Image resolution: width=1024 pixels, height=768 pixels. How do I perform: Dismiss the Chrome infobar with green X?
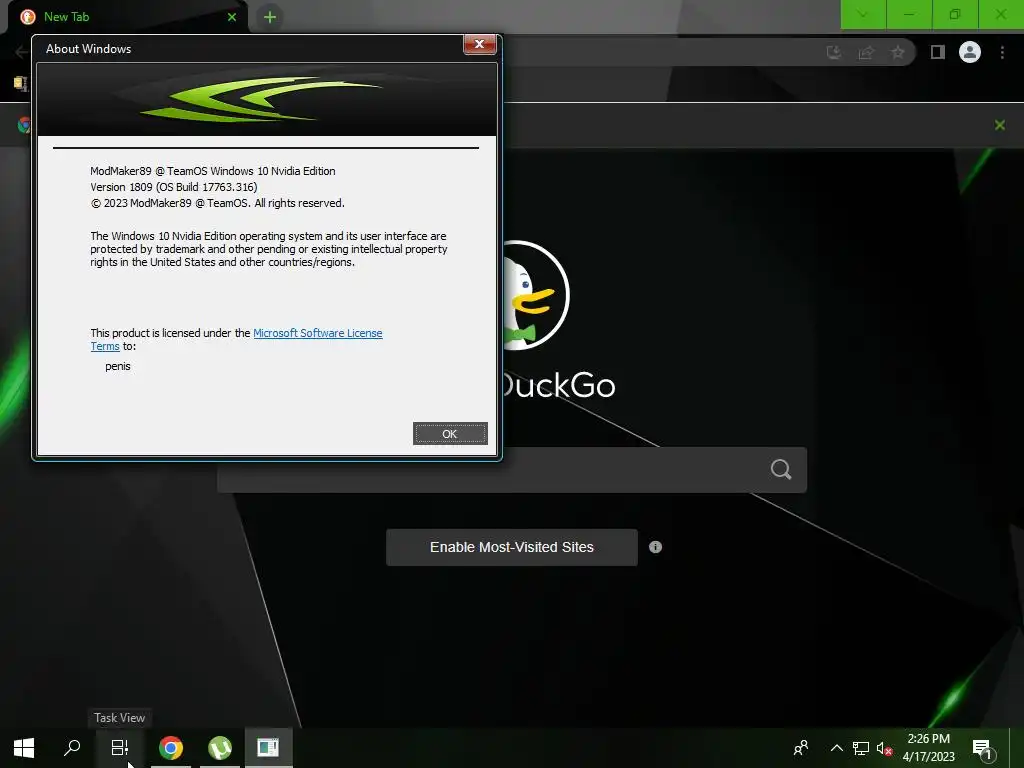click(999, 125)
